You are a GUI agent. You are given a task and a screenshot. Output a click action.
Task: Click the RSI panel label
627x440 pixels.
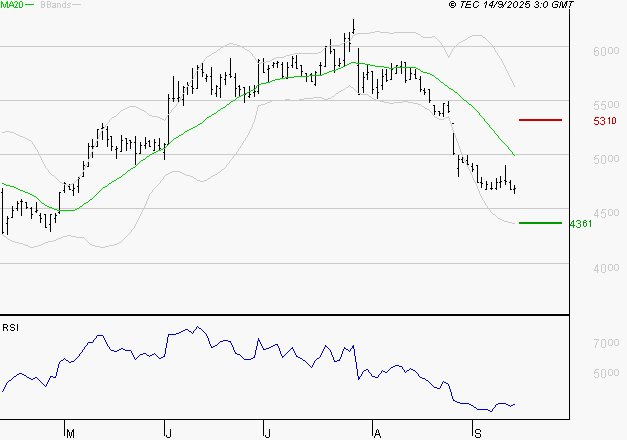pyautogui.click(x=11, y=327)
